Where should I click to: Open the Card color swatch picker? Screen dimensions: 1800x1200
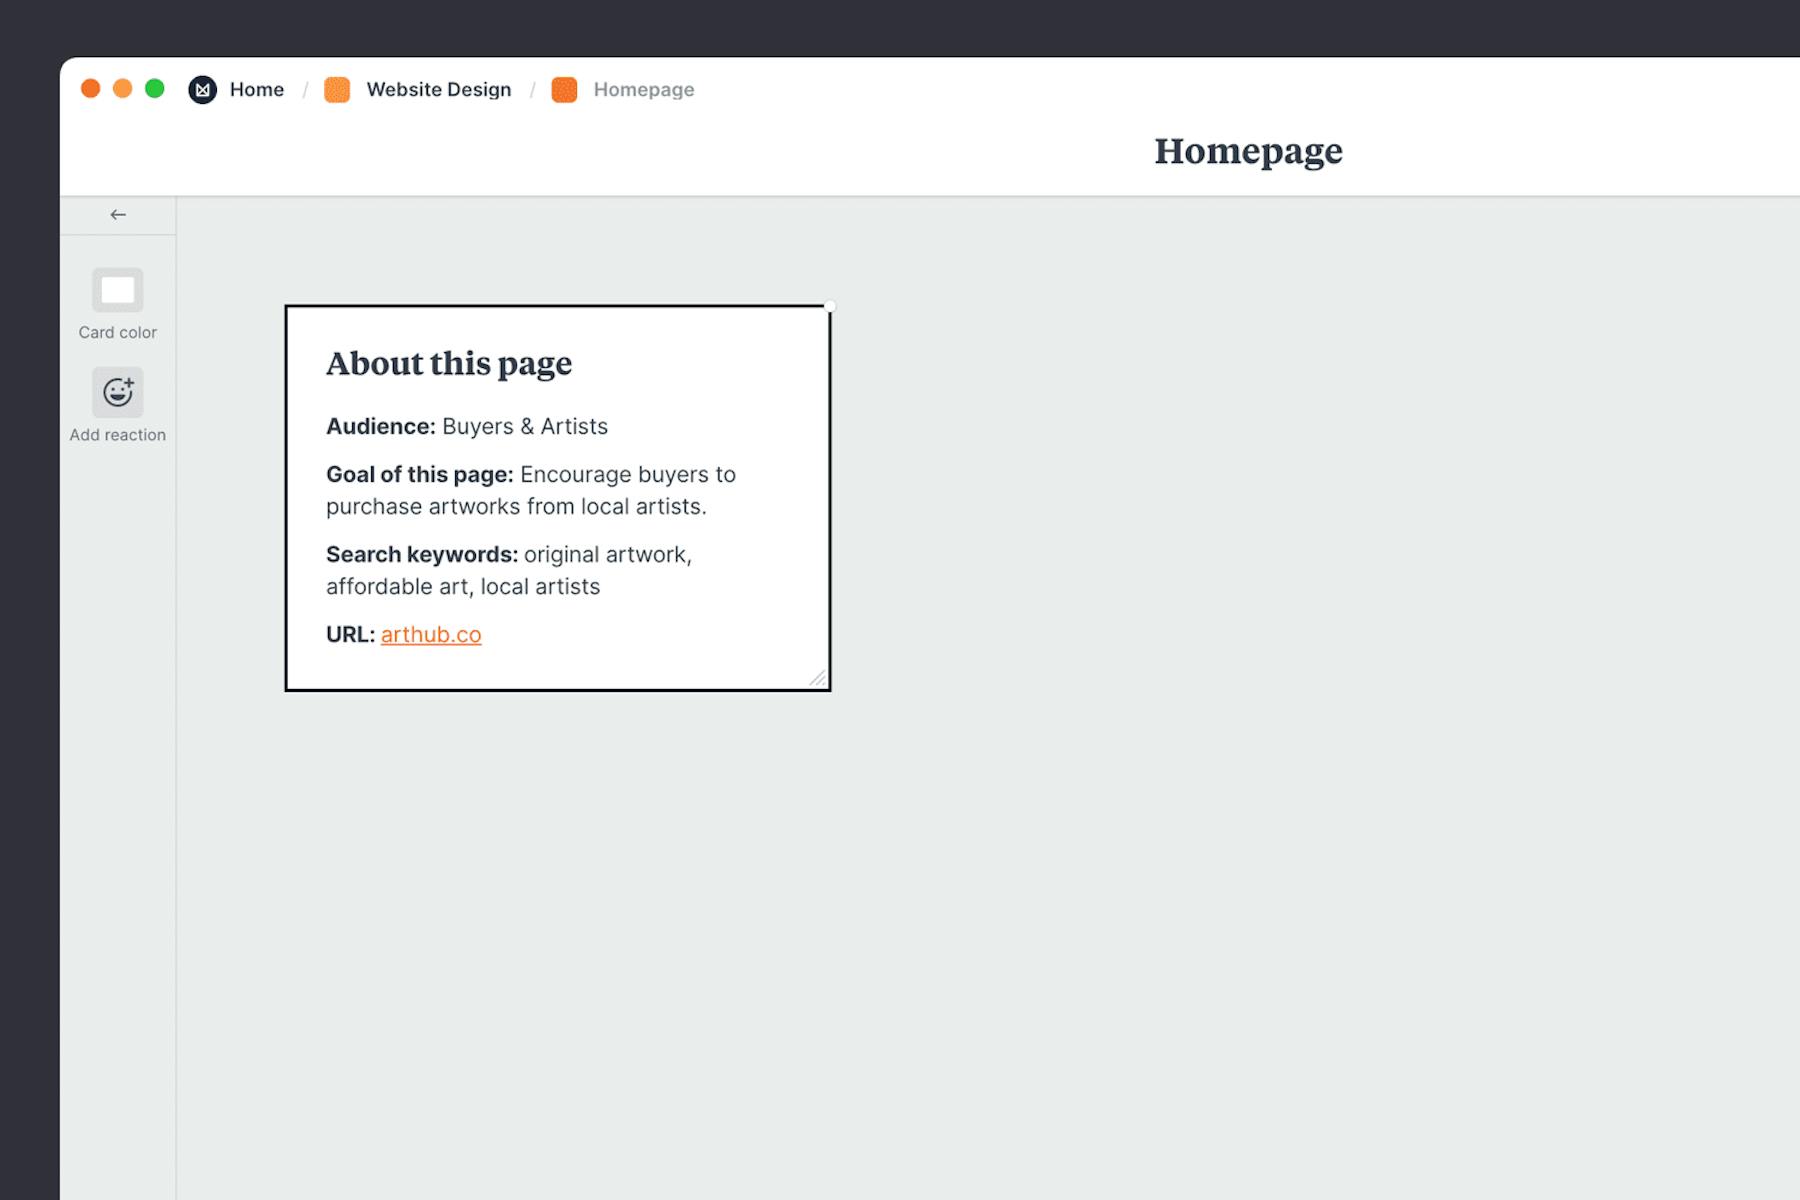click(x=117, y=290)
